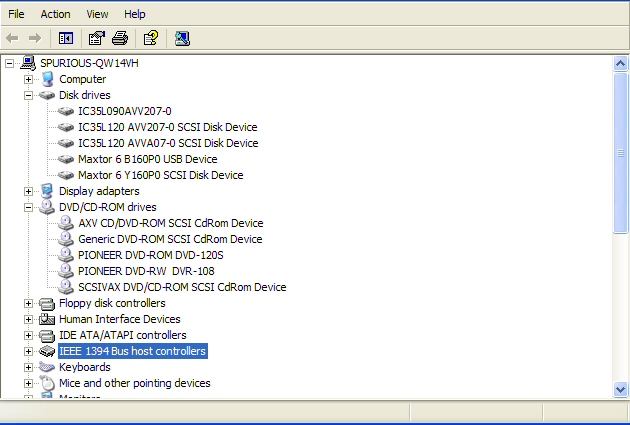630x425 pixels.
Task: Select Human Interface Devices in tree
Action: [119, 319]
